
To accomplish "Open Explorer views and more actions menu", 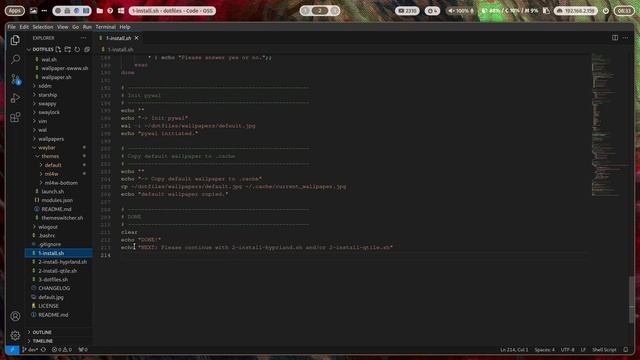I will coord(83,38).
